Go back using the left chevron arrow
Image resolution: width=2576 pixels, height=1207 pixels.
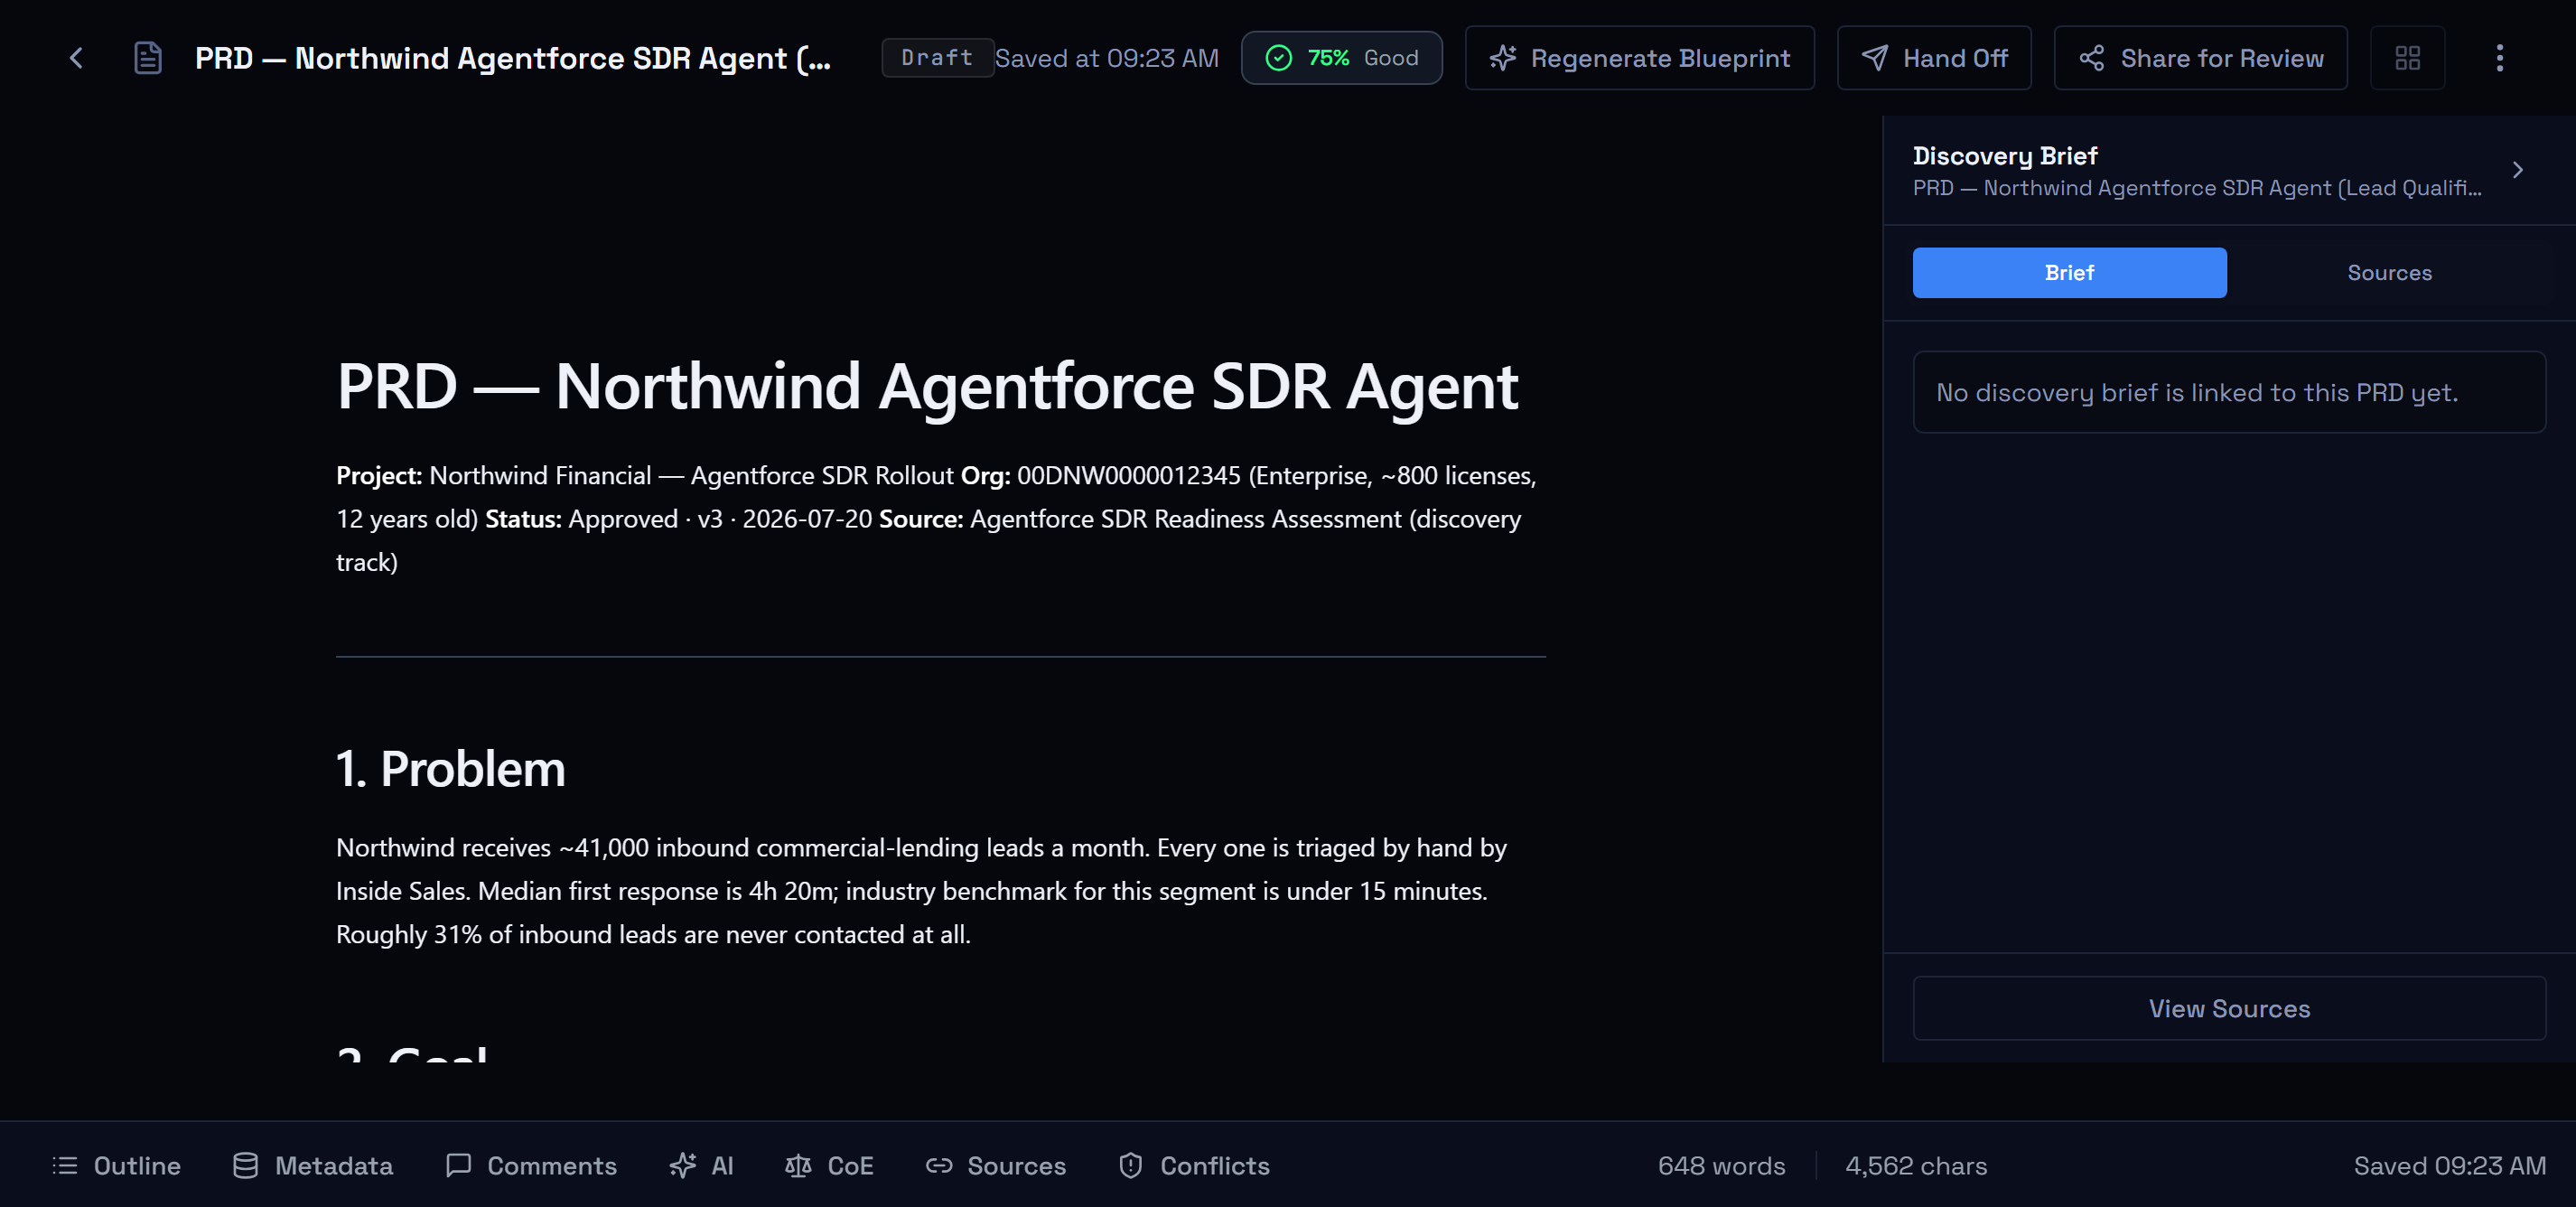pyautogui.click(x=76, y=58)
